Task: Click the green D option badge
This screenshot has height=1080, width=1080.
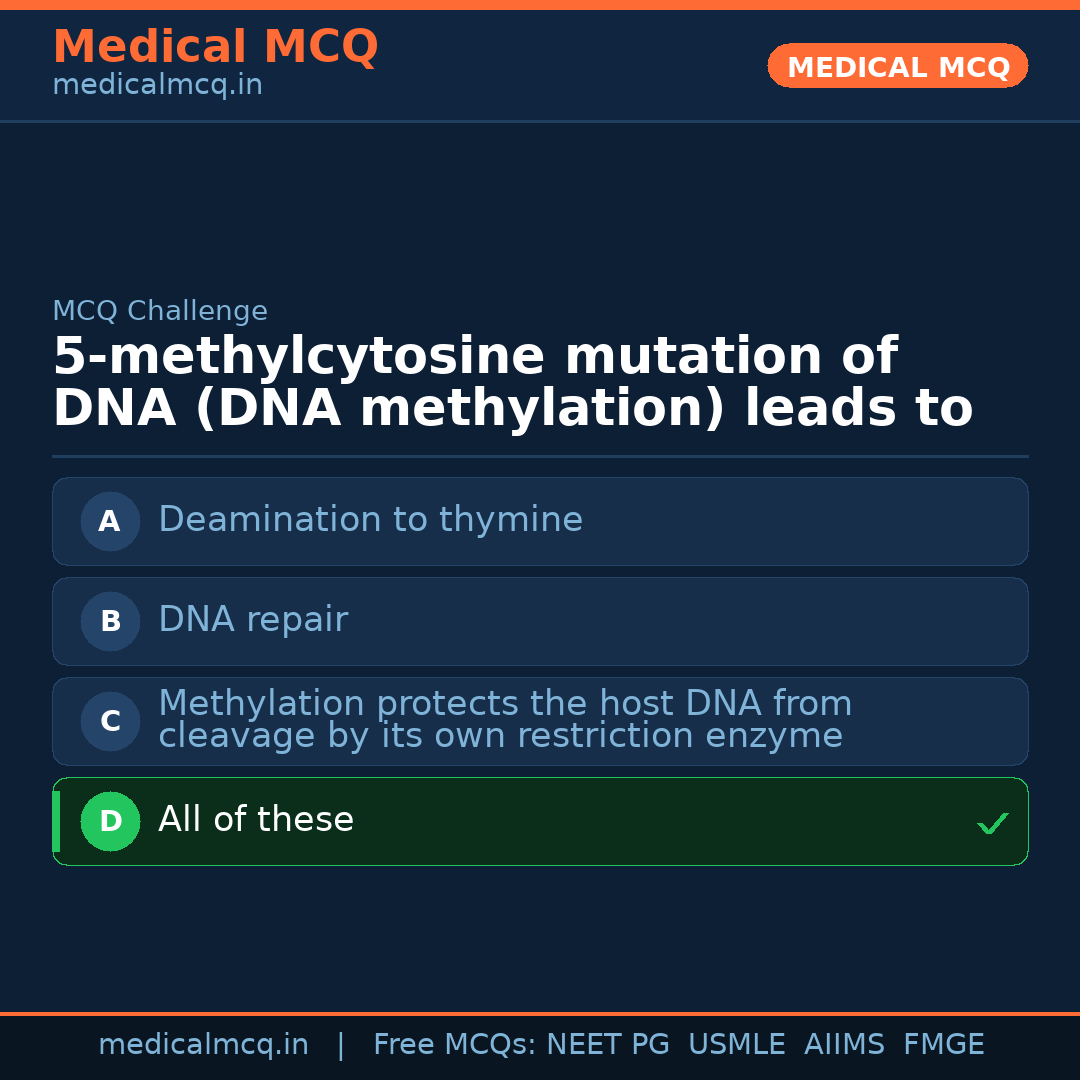Action: [110, 821]
